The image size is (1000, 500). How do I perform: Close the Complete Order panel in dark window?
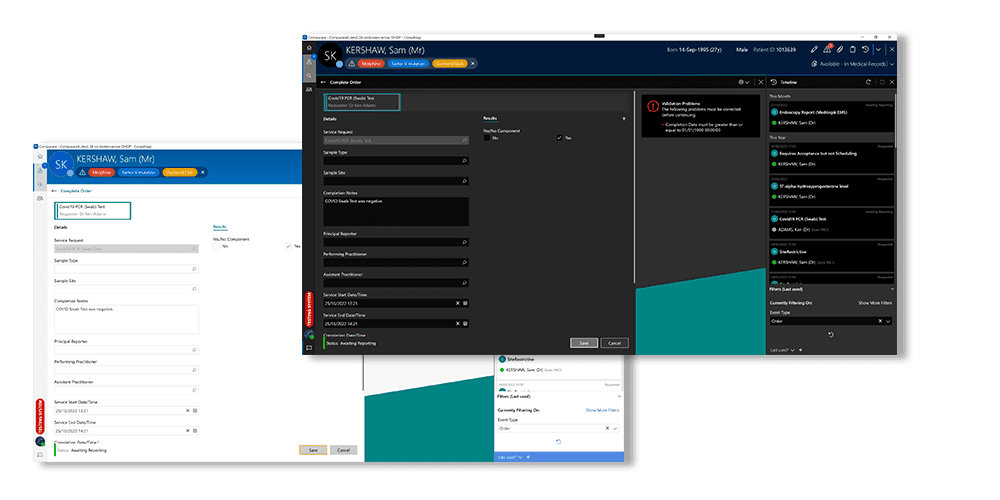pyautogui.click(x=760, y=82)
